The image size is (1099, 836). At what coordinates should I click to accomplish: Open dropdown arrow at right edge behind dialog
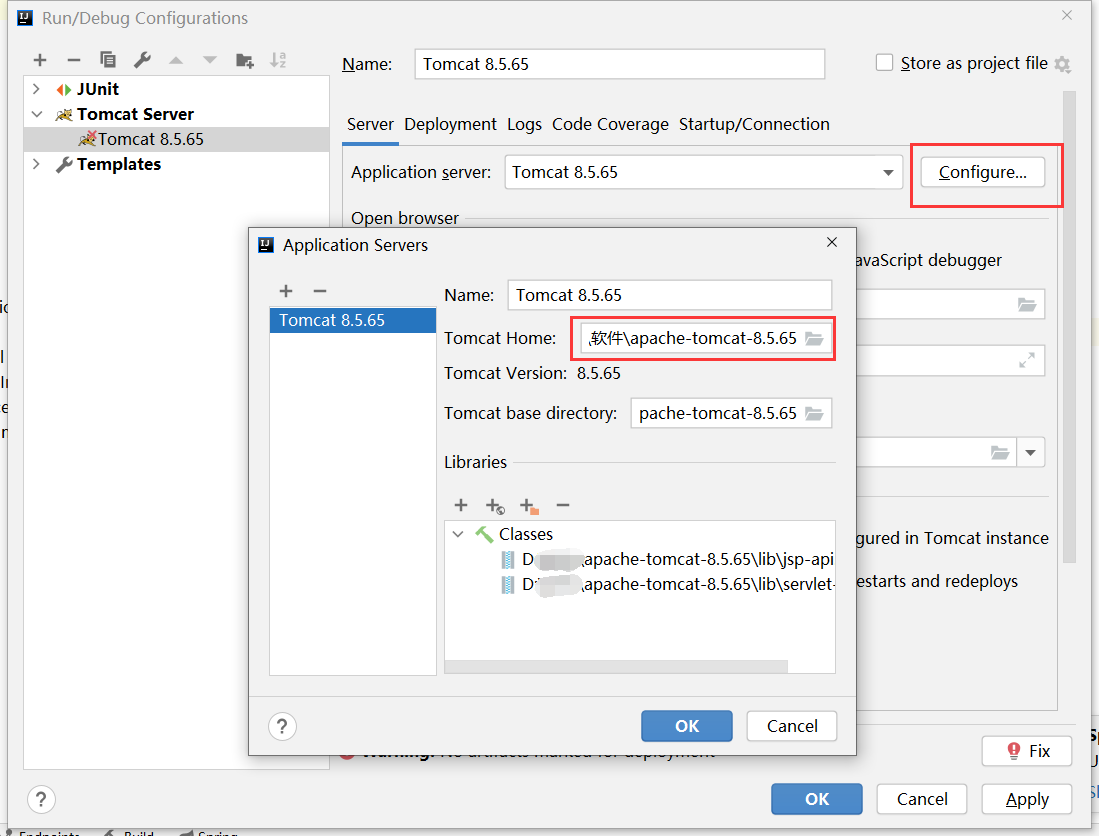click(1030, 453)
